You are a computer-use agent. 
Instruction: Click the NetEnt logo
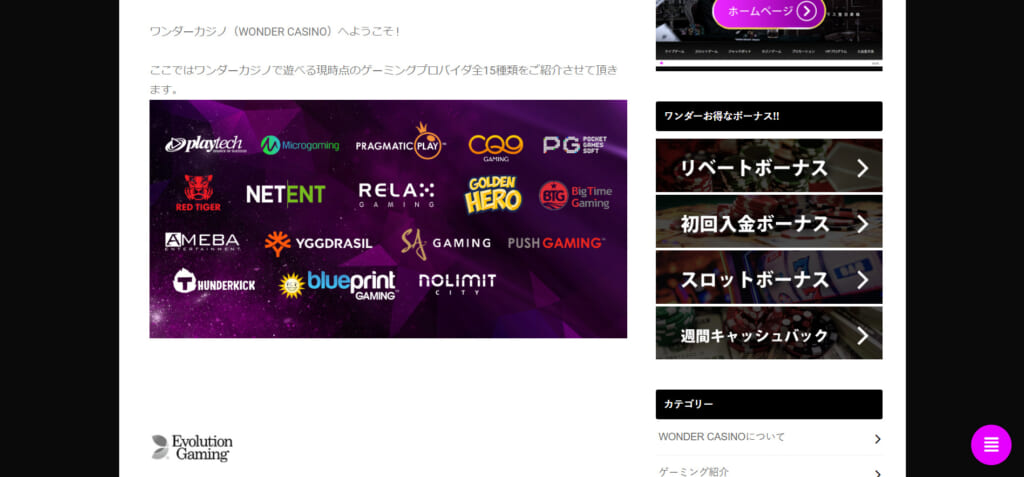[285, 194]
